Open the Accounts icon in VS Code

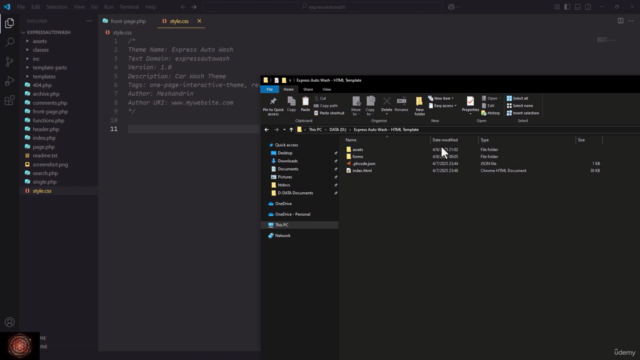(9, 322)
